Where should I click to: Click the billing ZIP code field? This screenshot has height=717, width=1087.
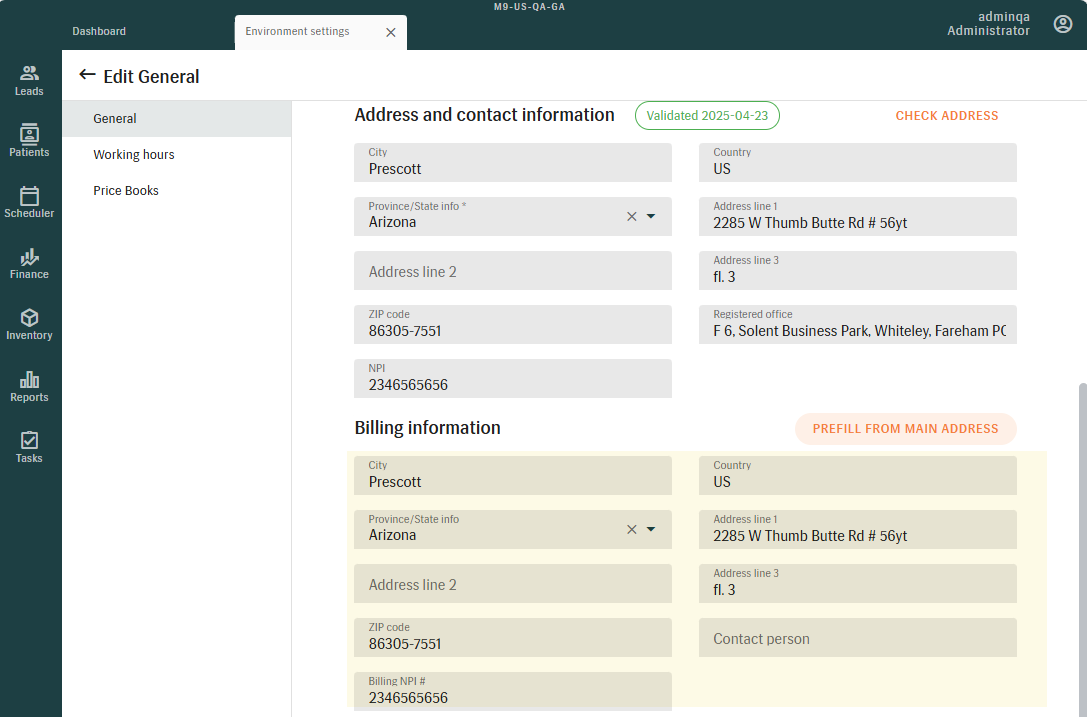(512, 637)
